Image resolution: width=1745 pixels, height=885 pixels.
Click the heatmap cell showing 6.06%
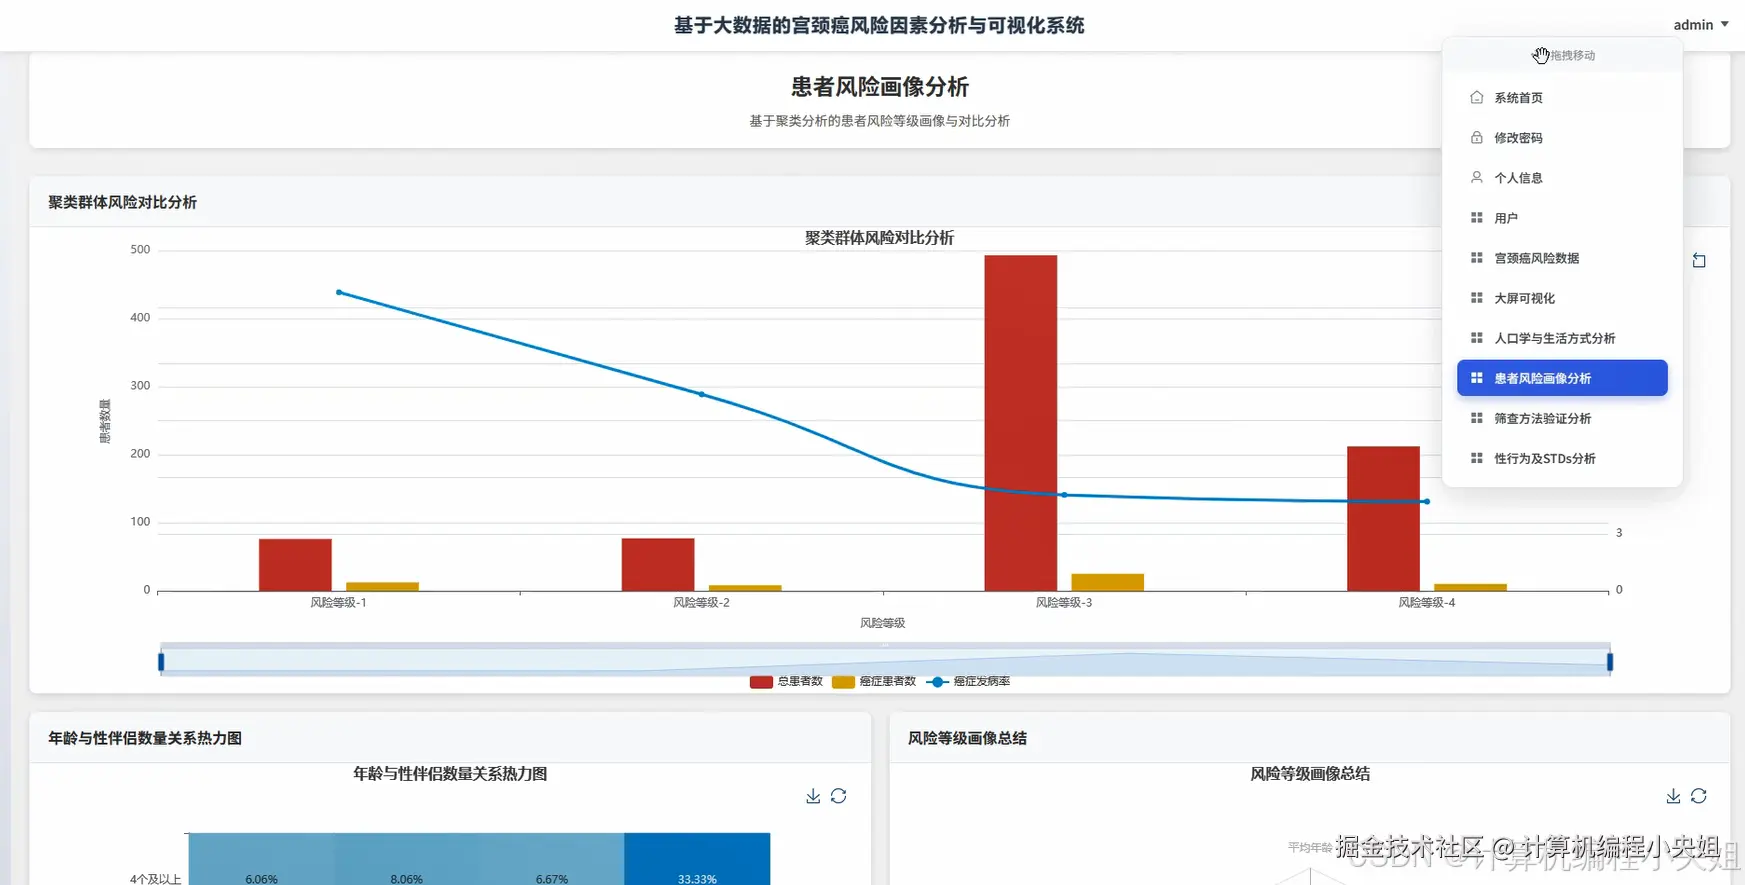point(261,859)
